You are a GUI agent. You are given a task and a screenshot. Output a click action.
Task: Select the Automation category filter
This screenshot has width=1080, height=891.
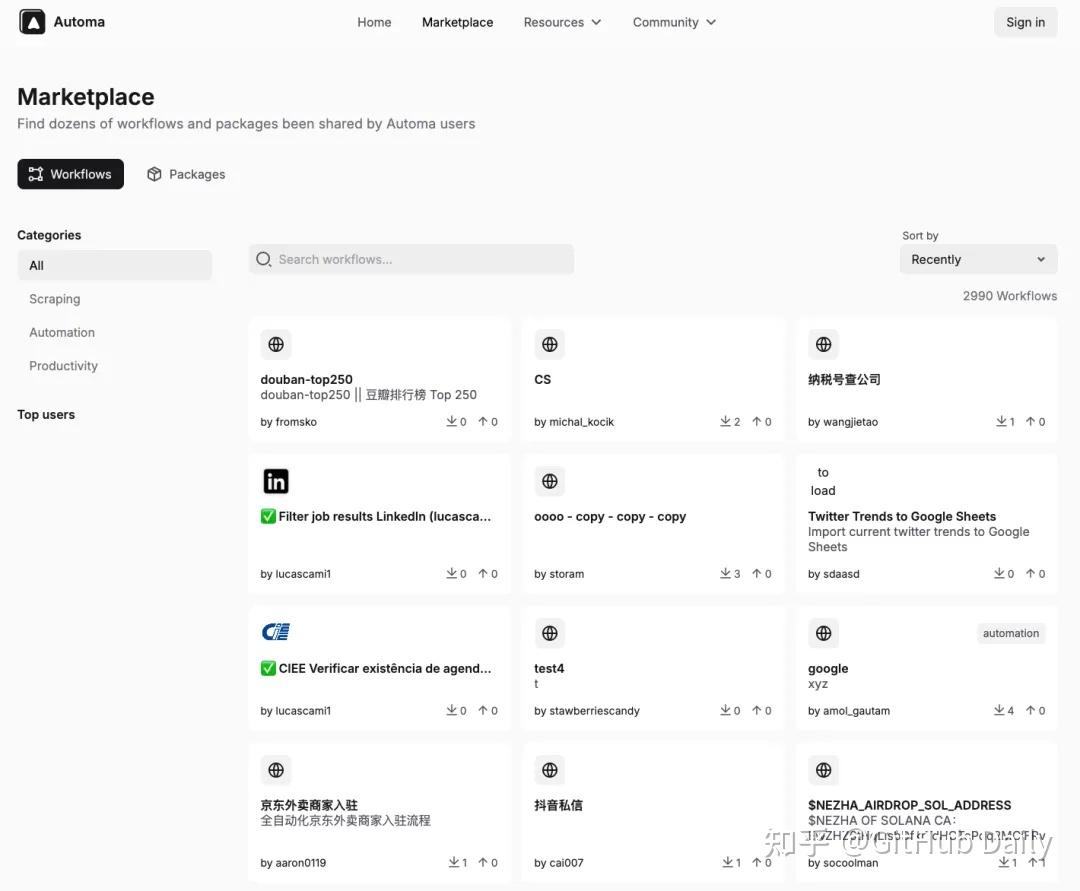[62, 332]
